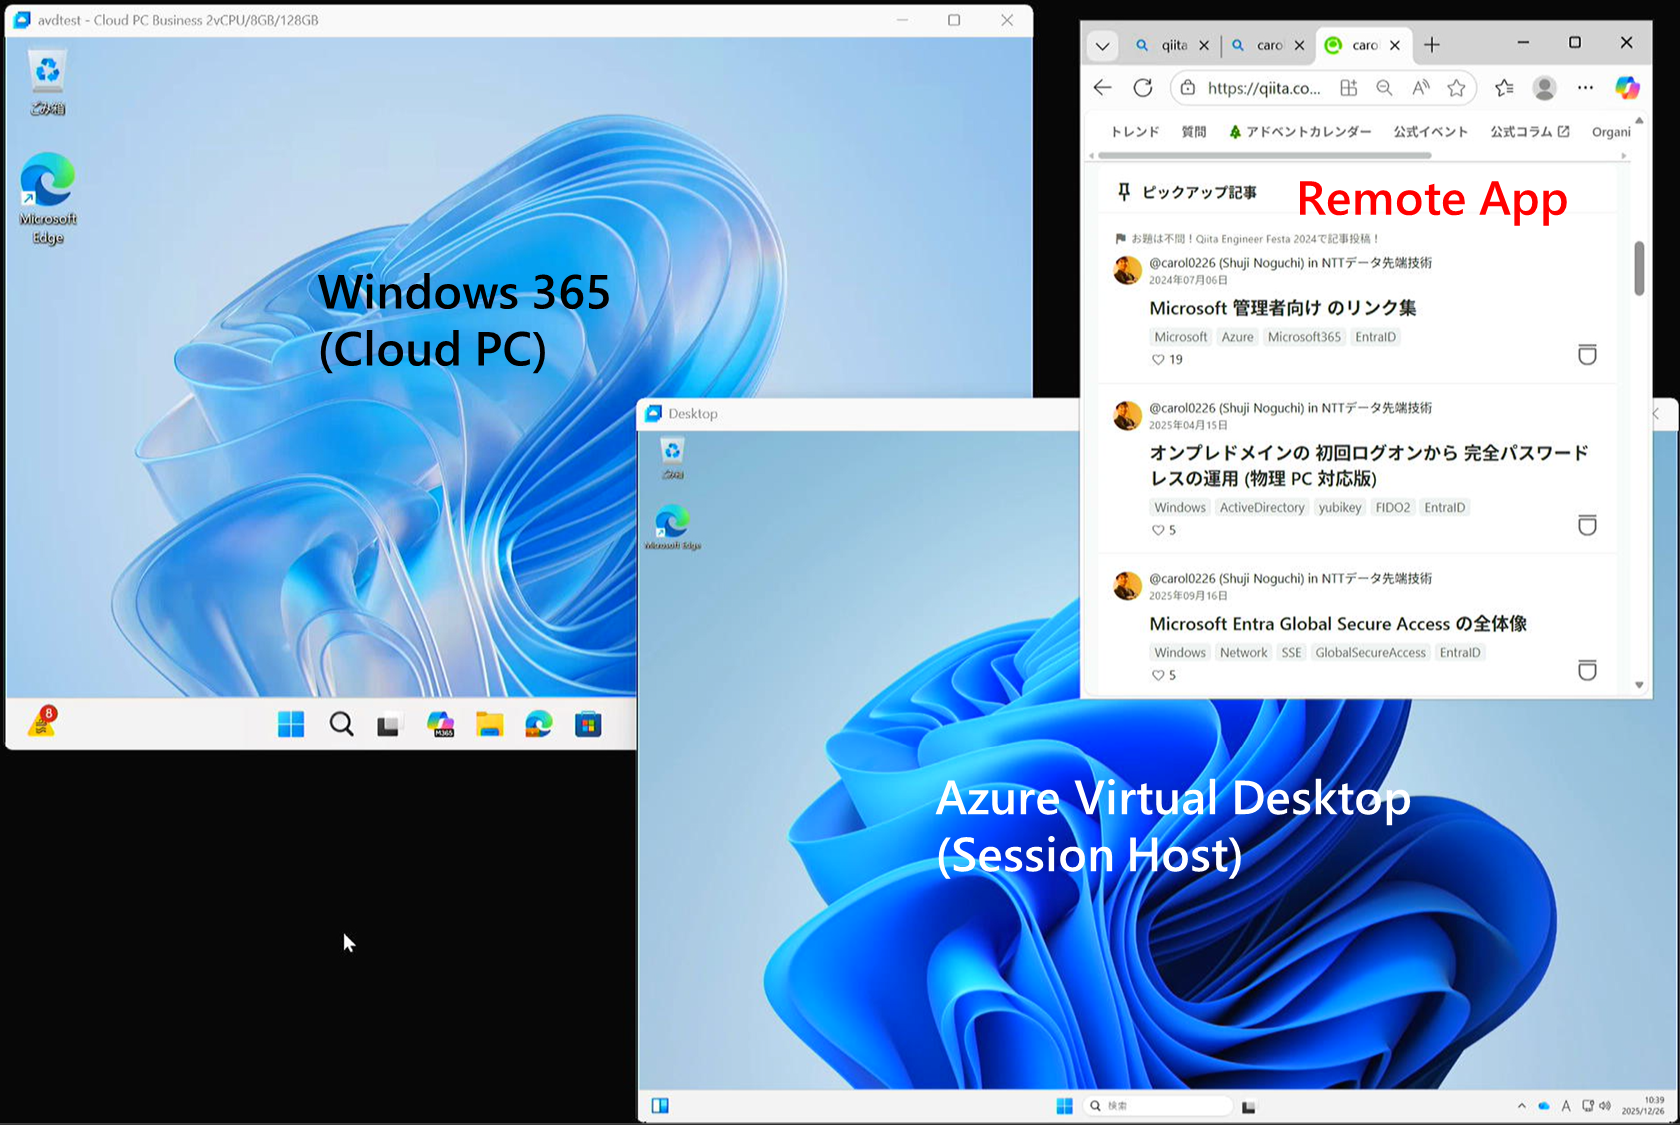Launch Microsoft Edge shortcut on Cloud PC desktop

point(47,198)
